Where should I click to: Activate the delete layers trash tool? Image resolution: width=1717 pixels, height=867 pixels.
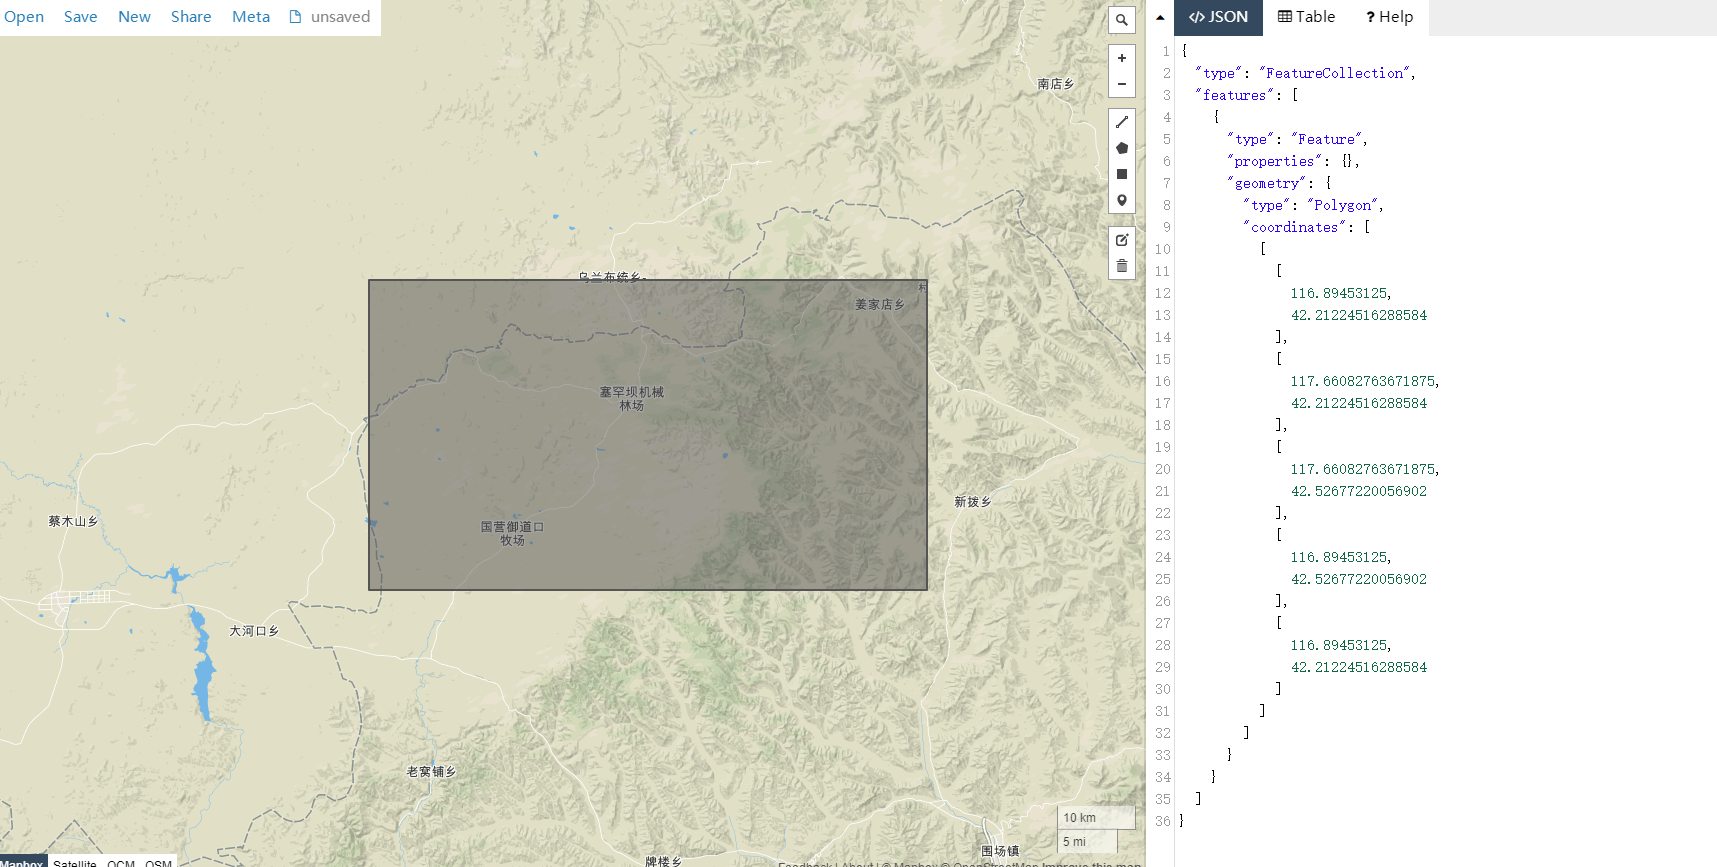pyautogui.click(x=1122, y=266)
